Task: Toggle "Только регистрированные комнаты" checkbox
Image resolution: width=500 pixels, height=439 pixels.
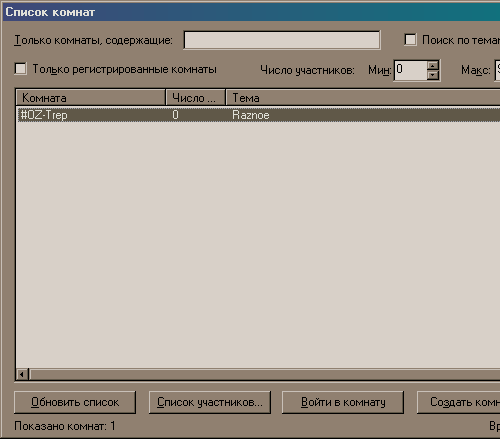Action: (21, 69)
